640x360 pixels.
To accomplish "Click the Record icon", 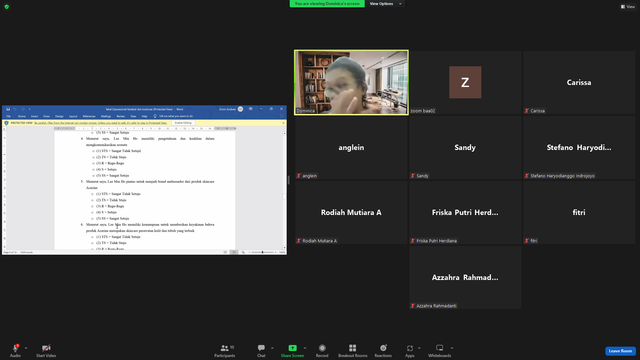I will (322, 348).
